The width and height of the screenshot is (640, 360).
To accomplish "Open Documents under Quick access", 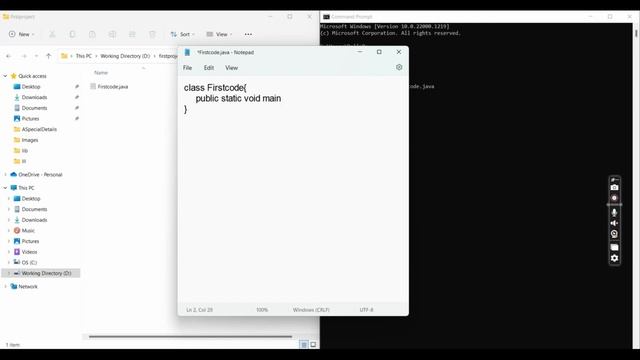I will 34,108.
